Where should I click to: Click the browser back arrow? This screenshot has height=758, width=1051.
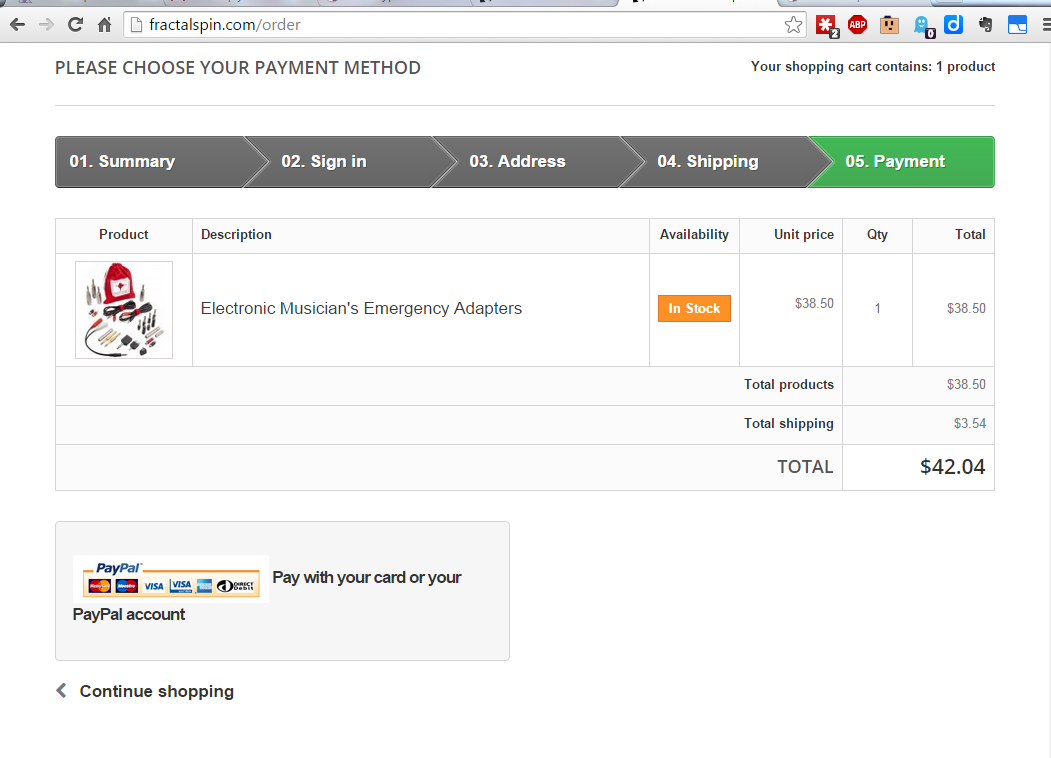(17, 25)
